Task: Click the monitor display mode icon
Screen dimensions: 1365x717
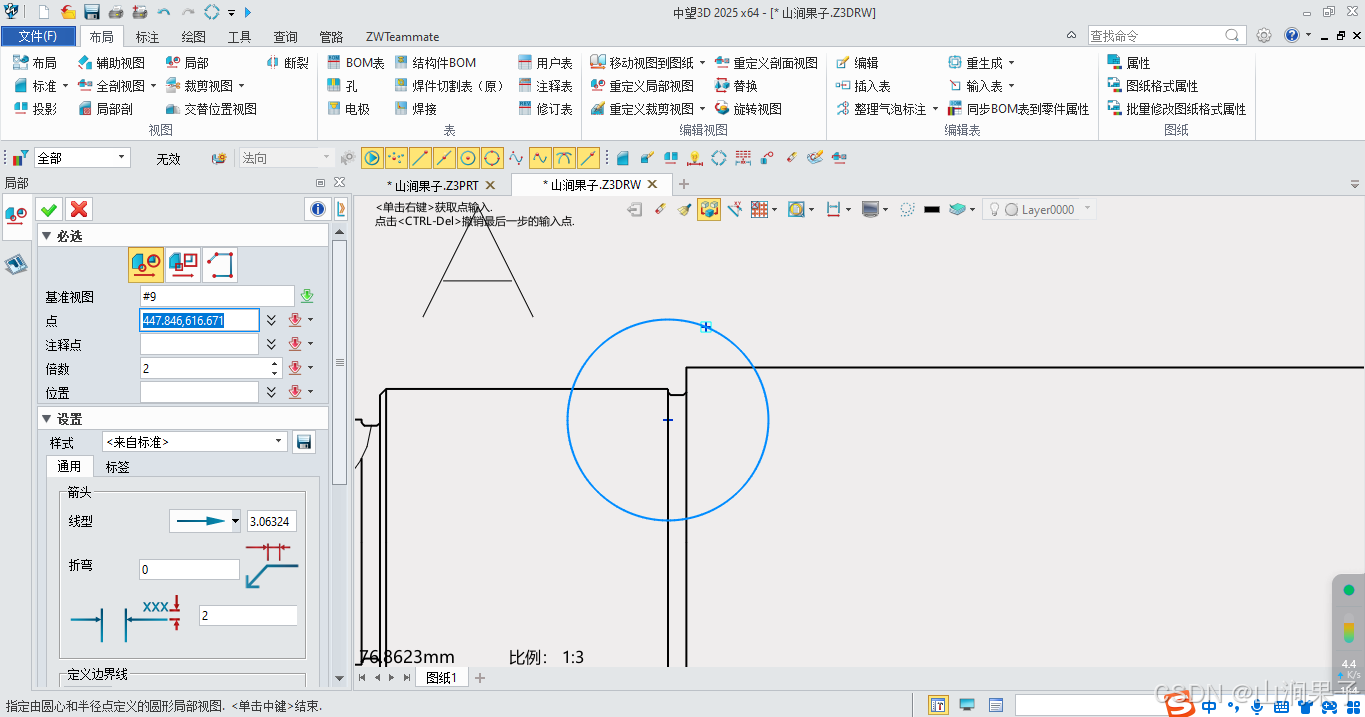Action: click(870, 209)
